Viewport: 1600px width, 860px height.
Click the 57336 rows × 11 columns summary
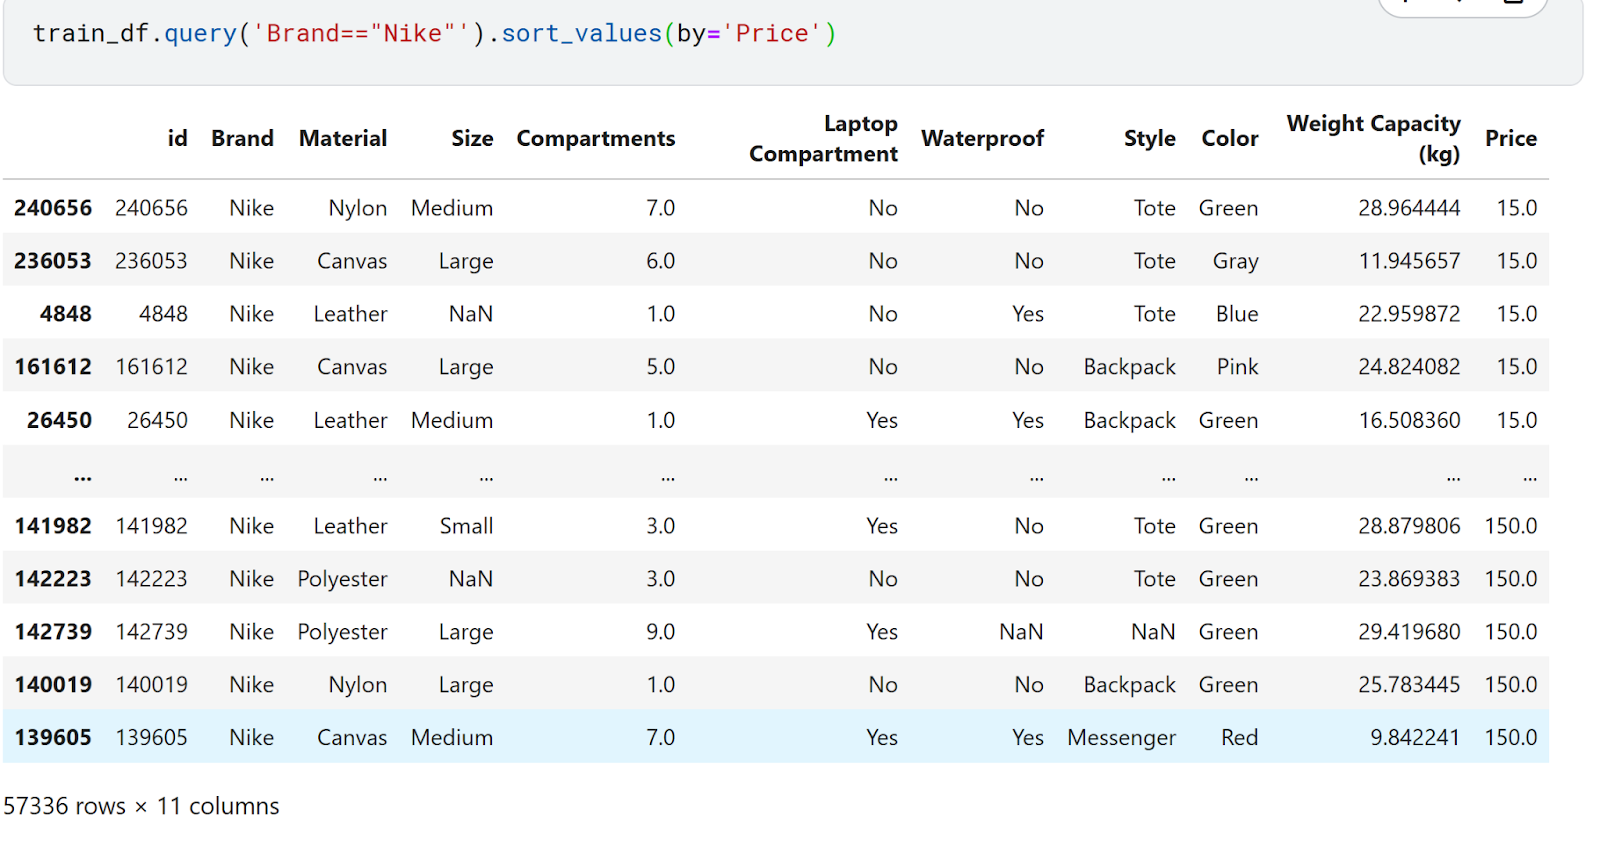click(141, 806)
